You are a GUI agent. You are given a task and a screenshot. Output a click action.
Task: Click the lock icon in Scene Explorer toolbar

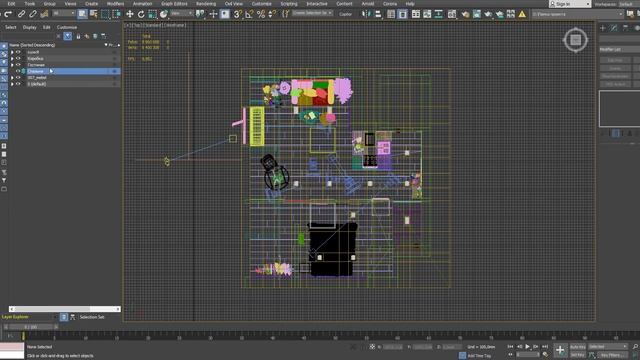coord(78,36)
